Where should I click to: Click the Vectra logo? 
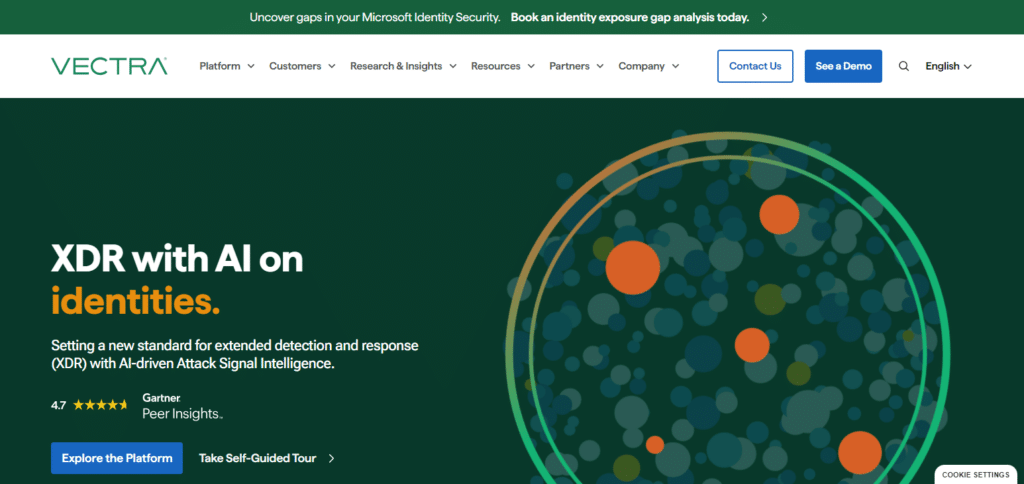(109, 66)
